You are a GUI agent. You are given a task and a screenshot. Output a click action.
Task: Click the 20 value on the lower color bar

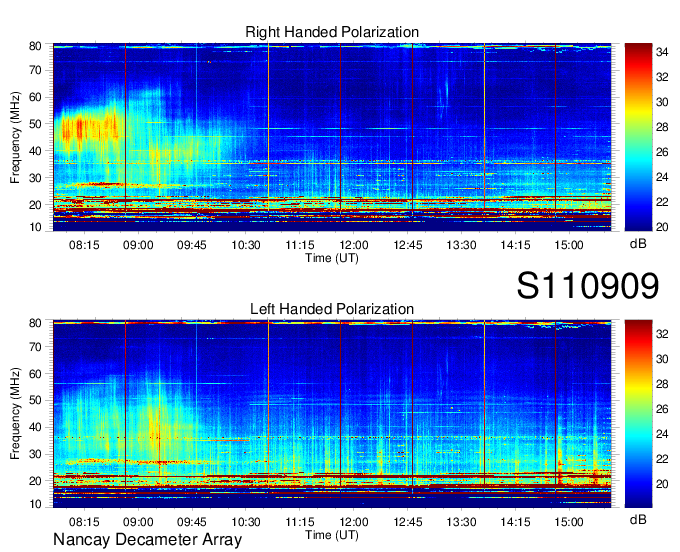pos(662,484)
